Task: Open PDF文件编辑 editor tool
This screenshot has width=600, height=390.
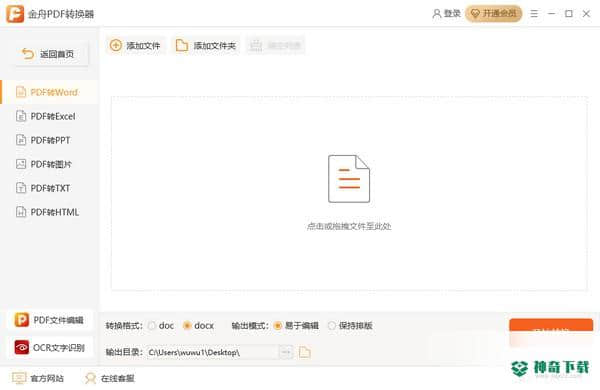Action: (49, 320)
